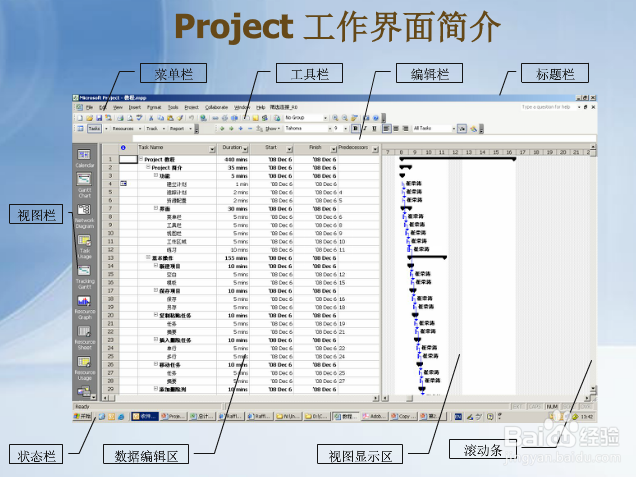Enable Center alignment button

pyautogui.click(x=396, y=129)
